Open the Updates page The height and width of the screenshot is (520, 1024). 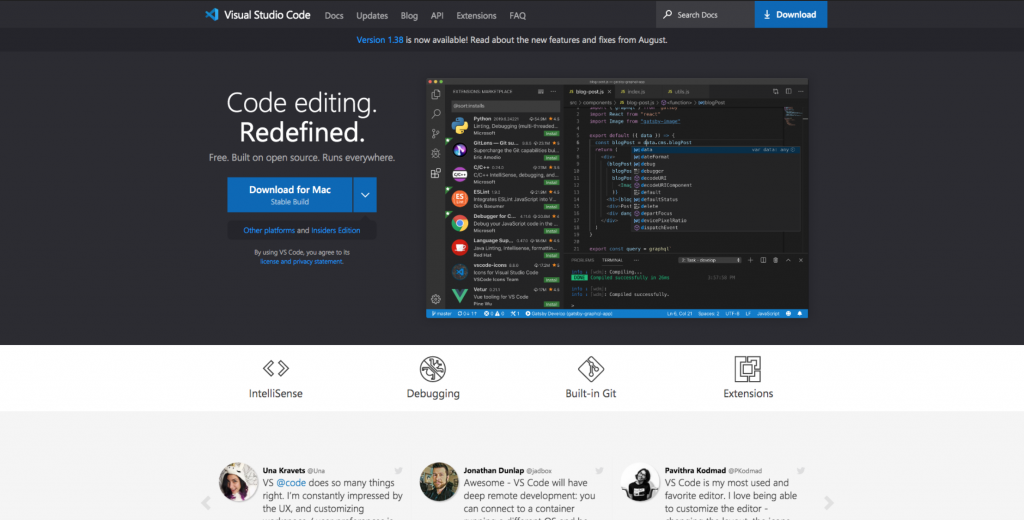[x=372, y=16]
